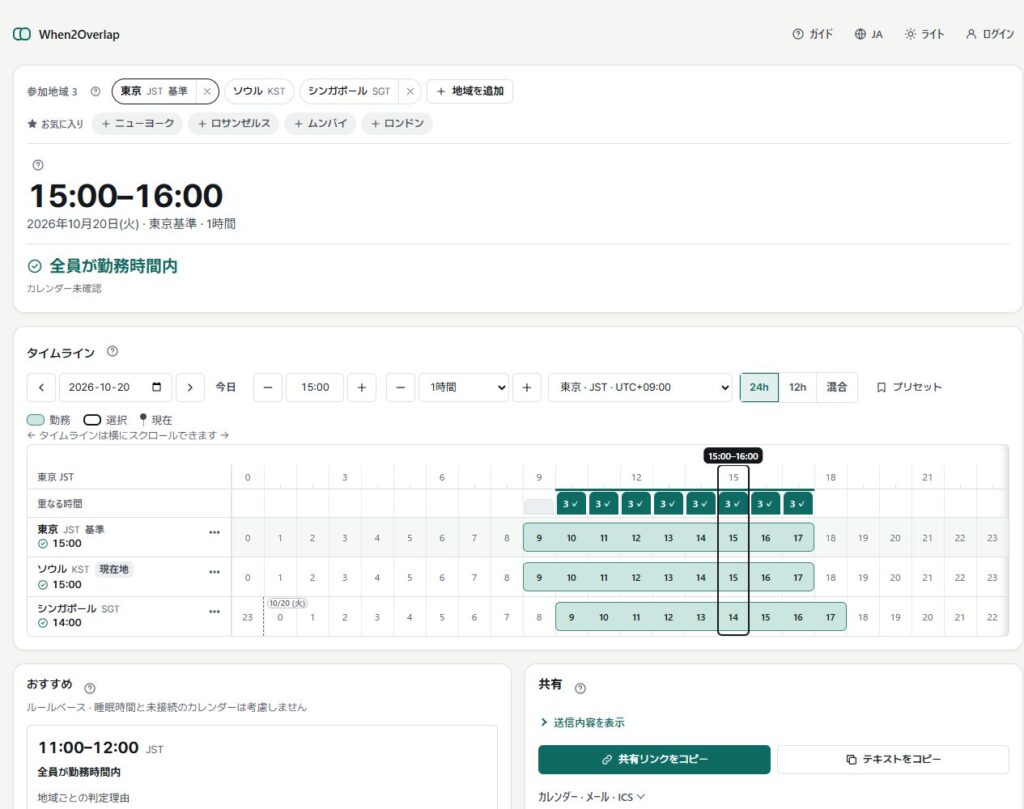1024x809 pixels.
Task: Decrease the 15:00 start time
Action: click(x=268, y=387)
